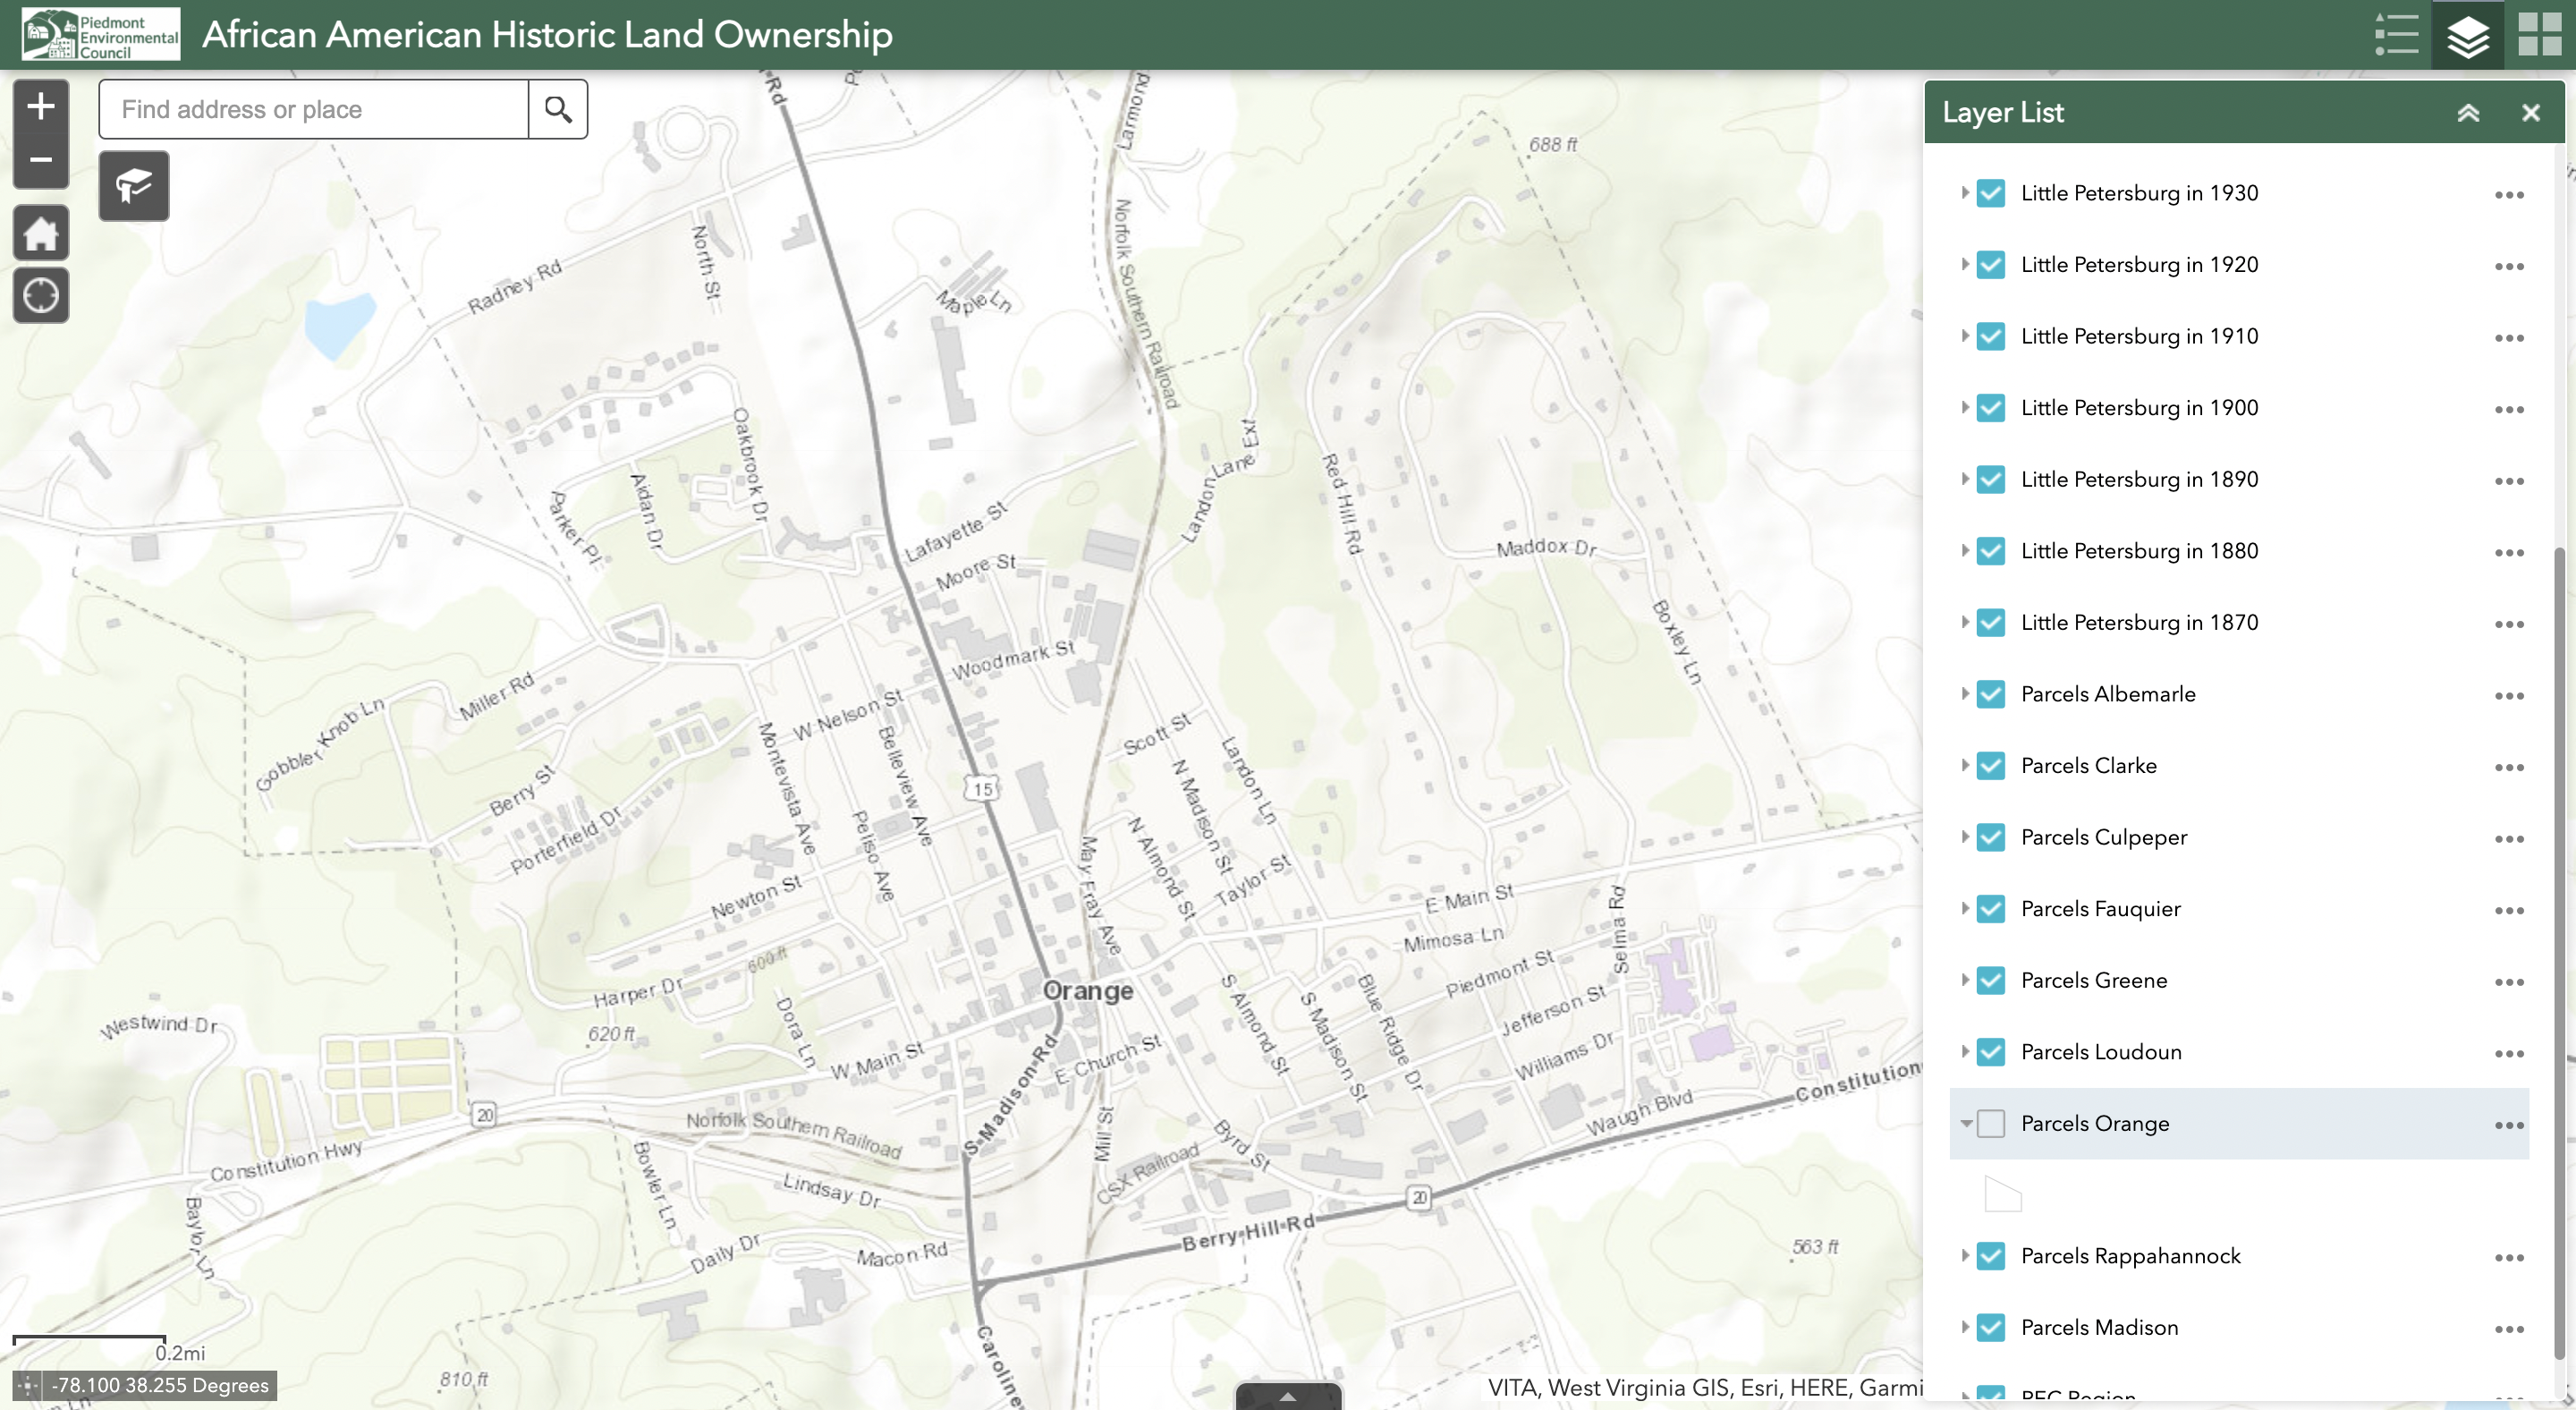Expand the Parcels Madison layer
The width and height of the screenshot is (2576, 1410).
(x=1964, y=1327)
